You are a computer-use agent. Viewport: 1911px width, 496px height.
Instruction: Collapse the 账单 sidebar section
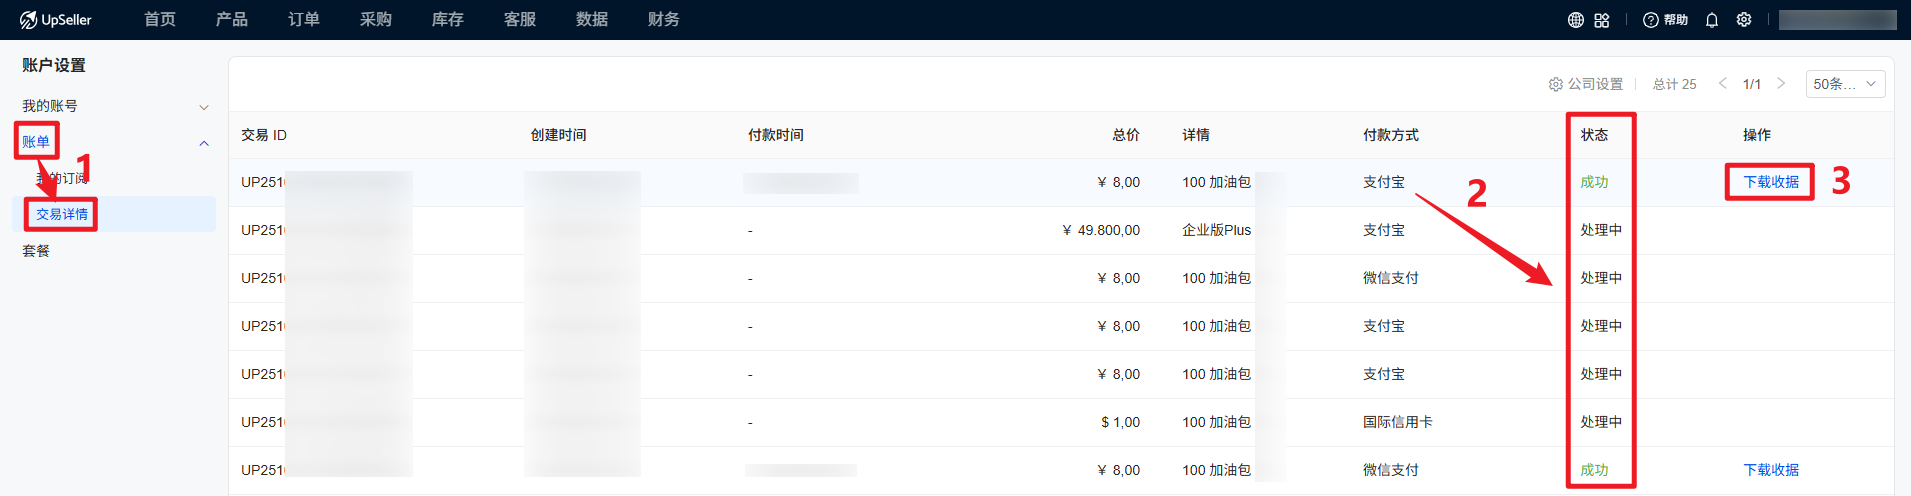click(x=204, y=143)
